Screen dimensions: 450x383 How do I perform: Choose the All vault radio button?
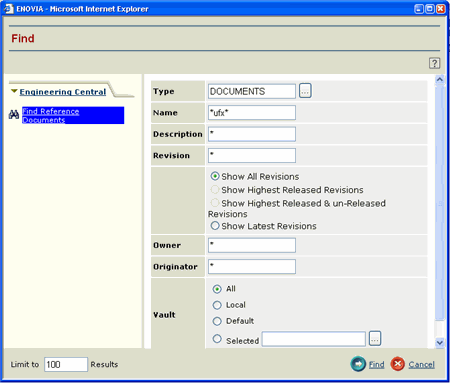(x=217, y=289)
